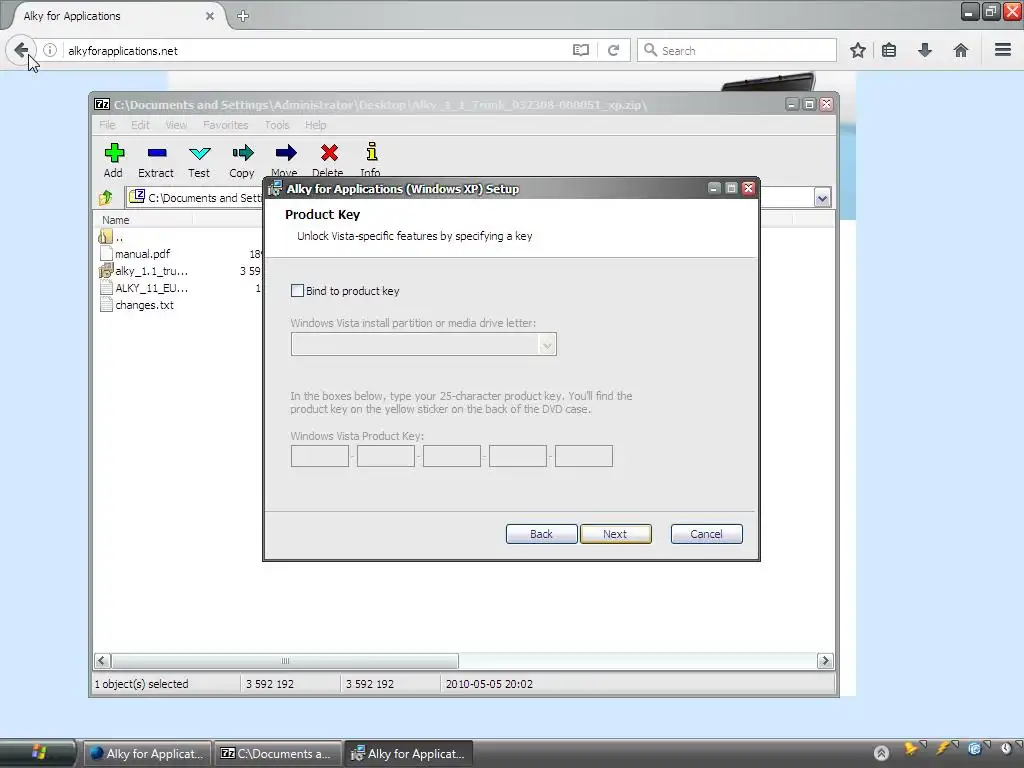Screen dimensions: 1024x768
Task: Click the browser Search field
Action: 737,50
